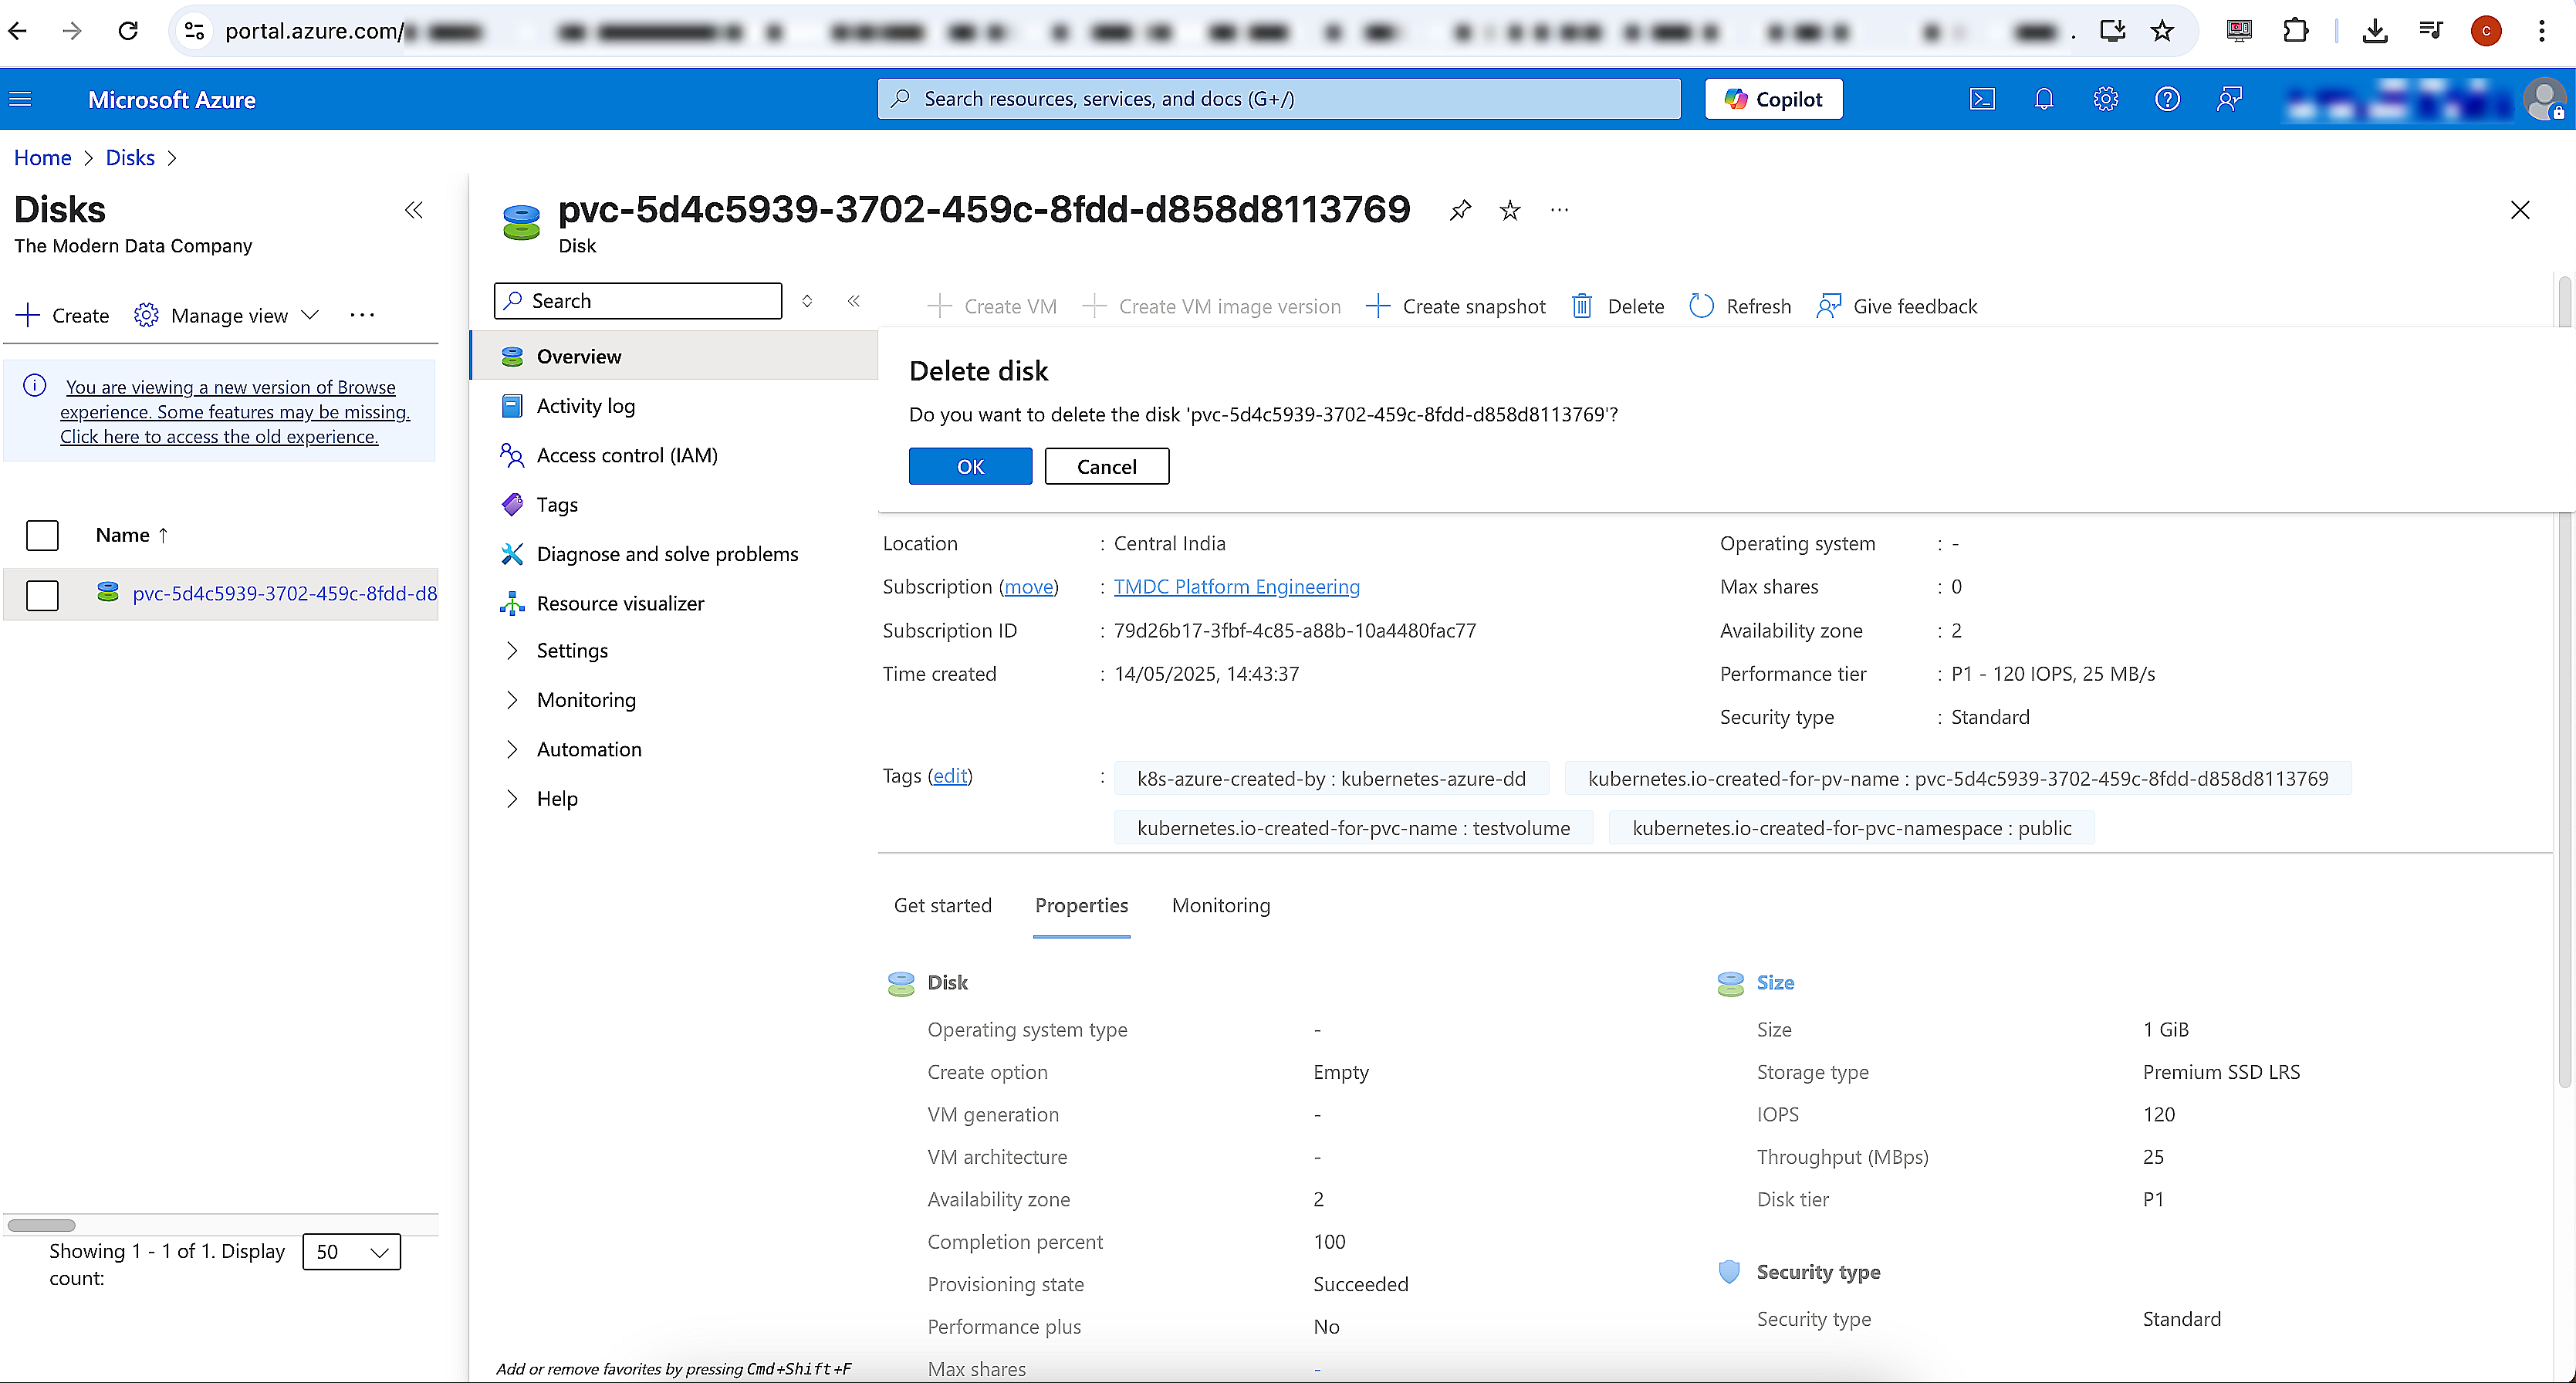Screen dimensions: 2576x1383
Task: Collapse the resource menu sidebar
Action: click(854, 301)
